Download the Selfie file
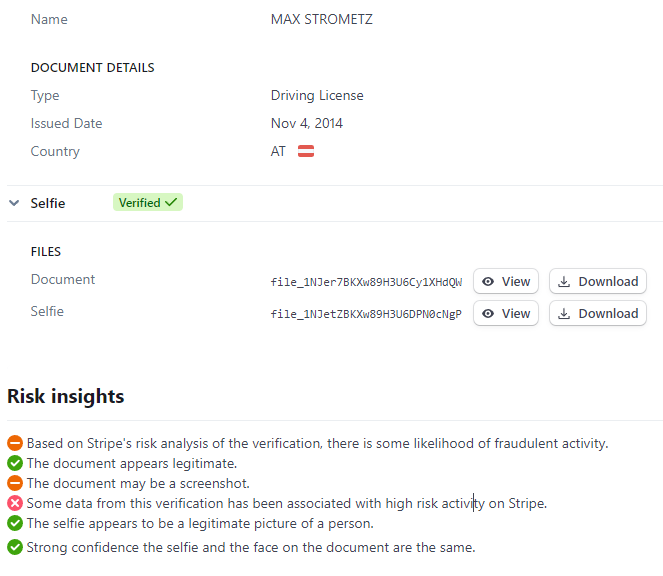The width and height of the screenshot is (663, 576). click(597, 313)
